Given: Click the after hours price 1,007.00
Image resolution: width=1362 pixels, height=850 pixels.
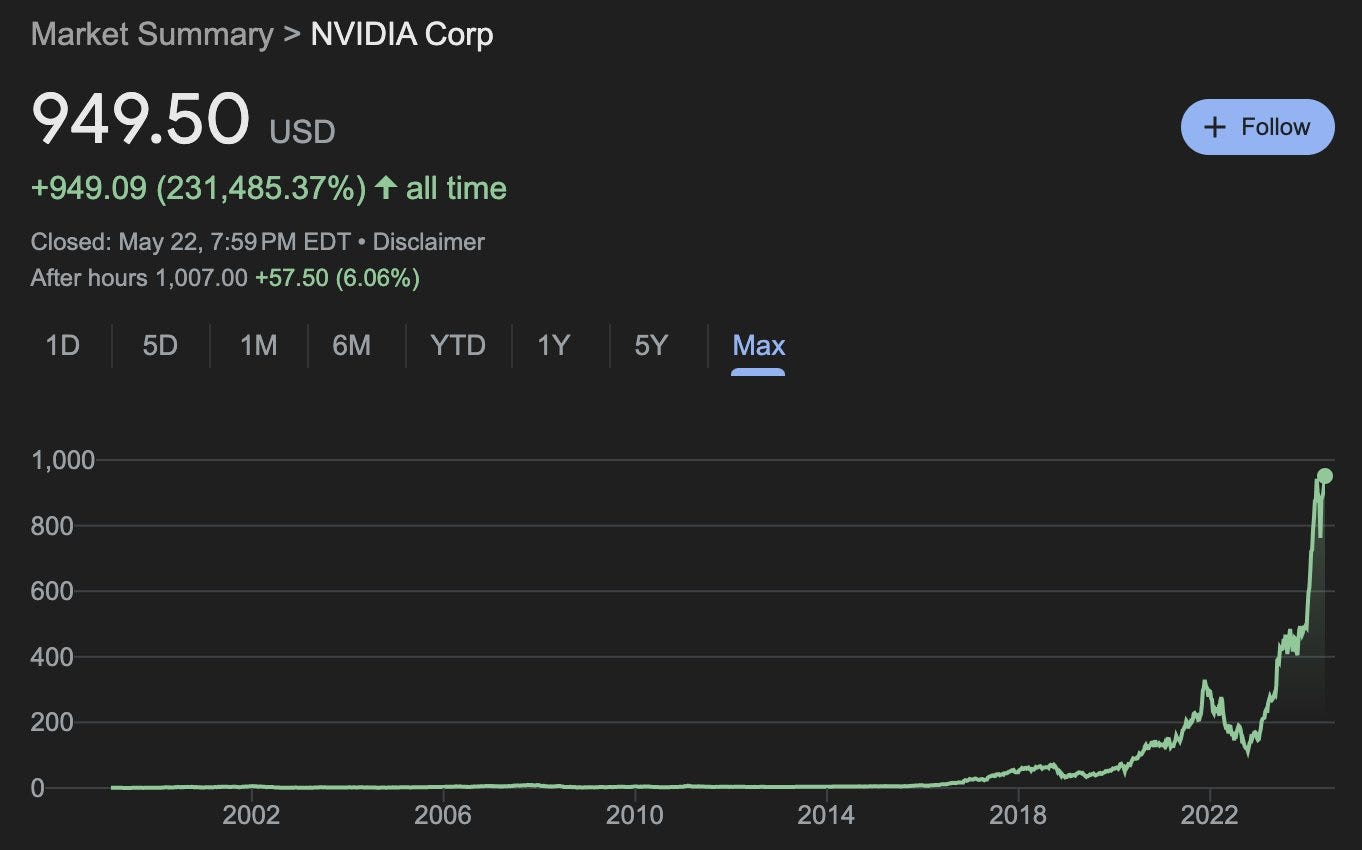Looking at the screenshot, I should 201,278.
